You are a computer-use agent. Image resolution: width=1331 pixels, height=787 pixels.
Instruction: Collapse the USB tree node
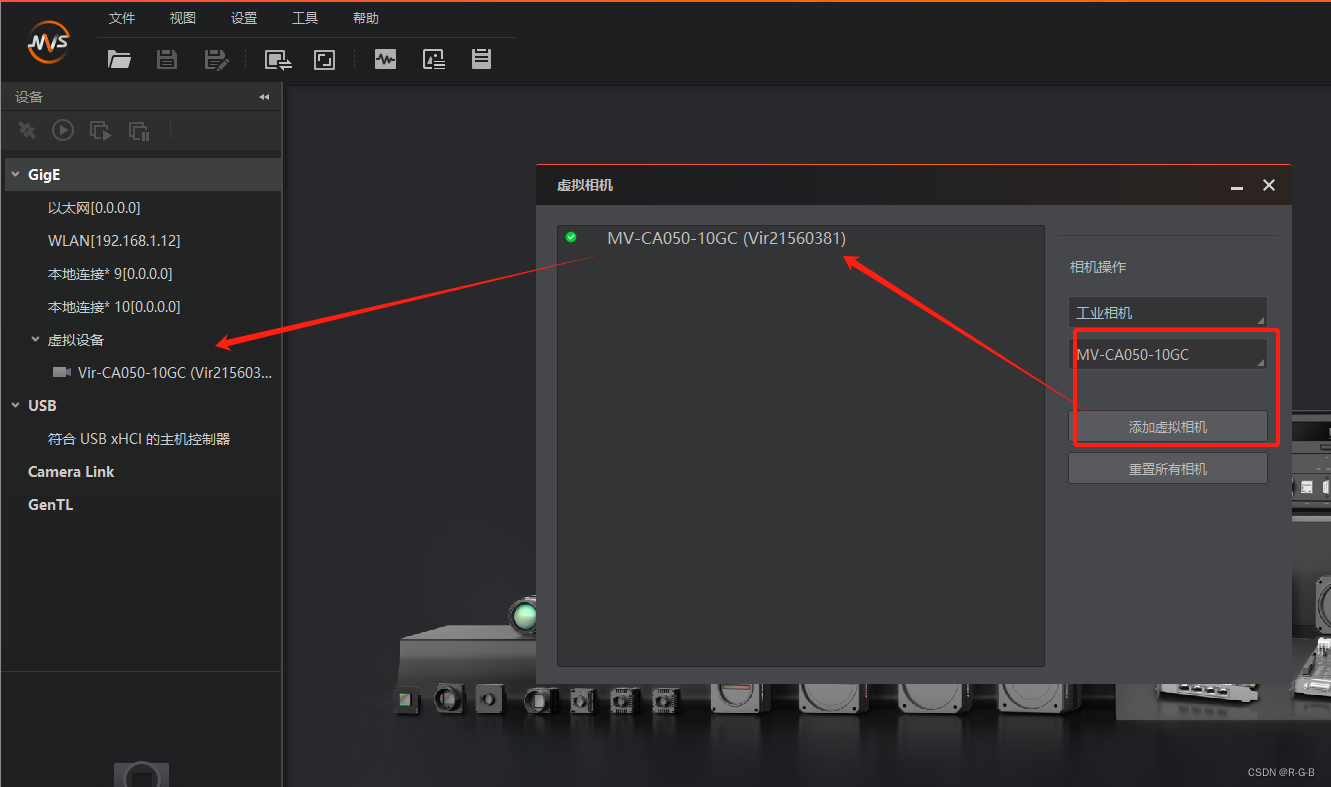click(15, 405)
